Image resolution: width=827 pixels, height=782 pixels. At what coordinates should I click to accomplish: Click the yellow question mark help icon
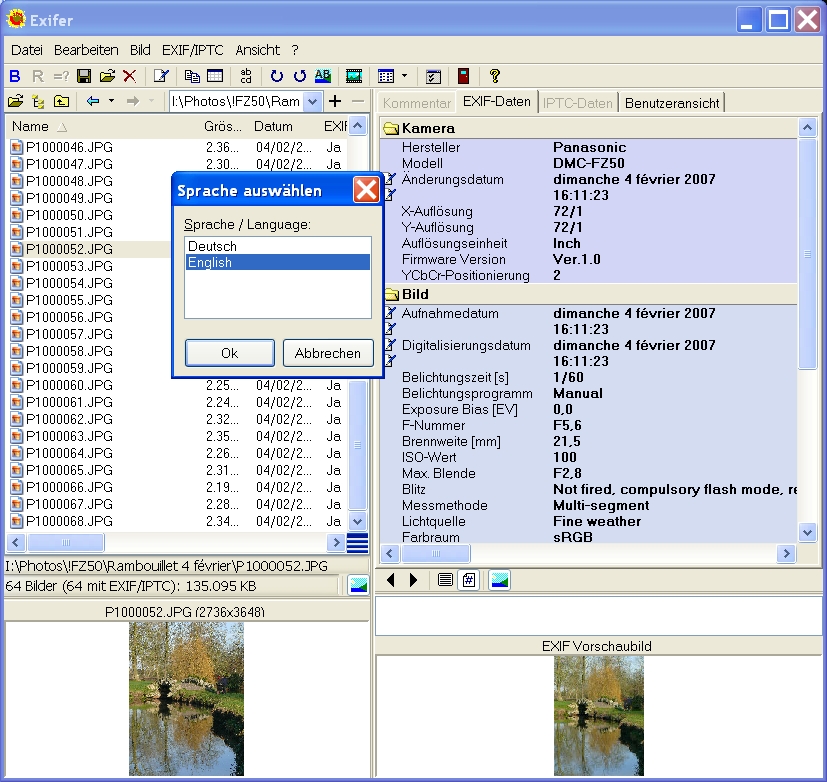[x=494, y=76]
